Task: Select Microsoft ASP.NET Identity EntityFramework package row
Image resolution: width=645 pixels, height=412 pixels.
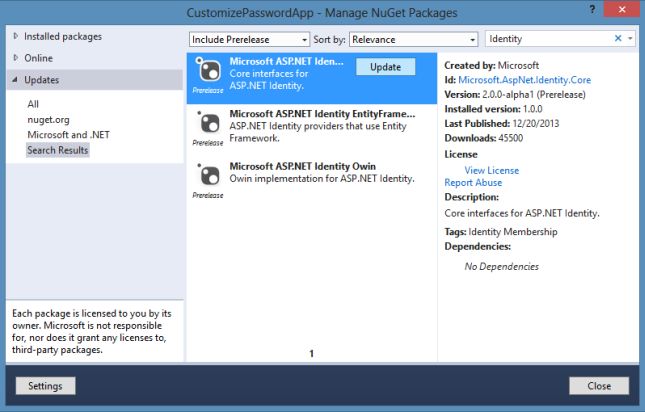Action: click(x=312, y=128)
